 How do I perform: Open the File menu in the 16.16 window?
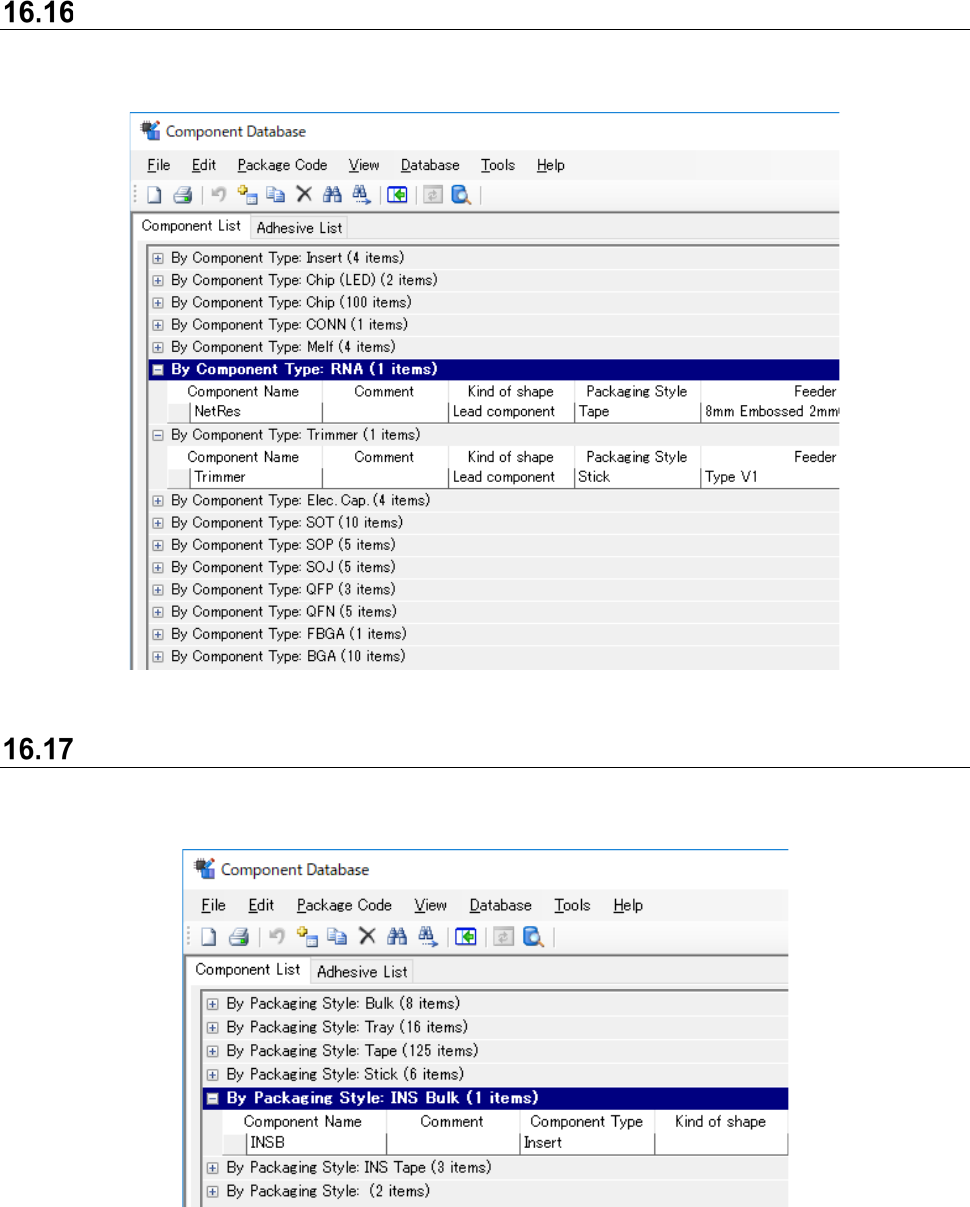[158, 165]
